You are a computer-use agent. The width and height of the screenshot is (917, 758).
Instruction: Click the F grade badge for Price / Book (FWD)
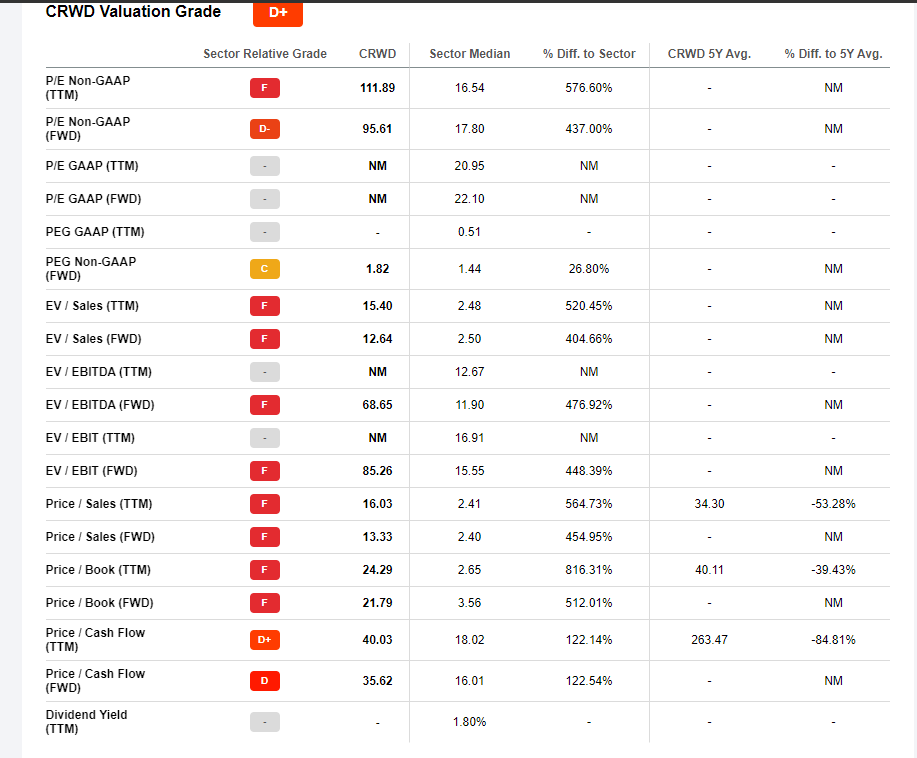pyautogui.click(x=265, y=603)
